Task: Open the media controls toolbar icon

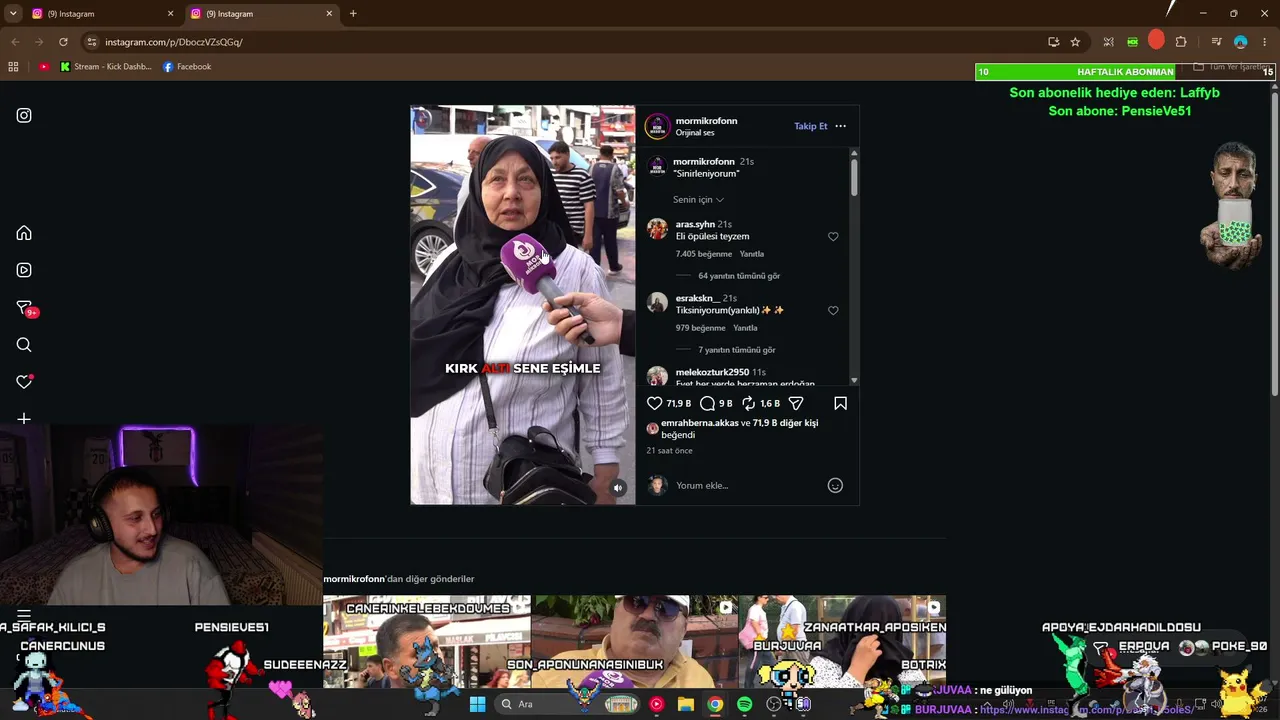Action: [1216, 42]
